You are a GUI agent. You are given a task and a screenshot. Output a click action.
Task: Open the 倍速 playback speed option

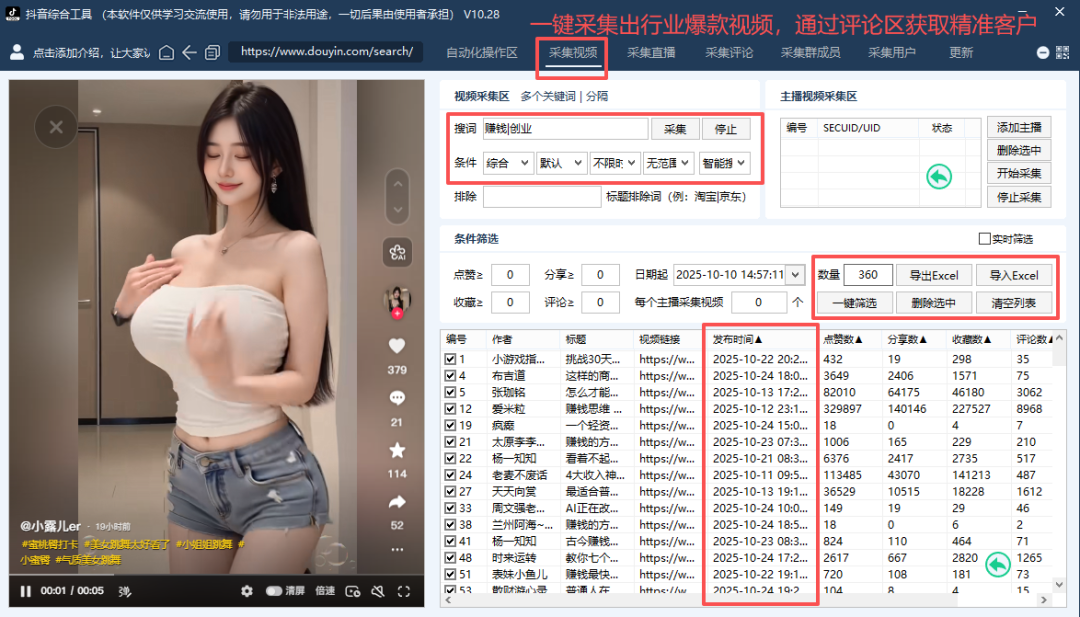pos(325,591)
